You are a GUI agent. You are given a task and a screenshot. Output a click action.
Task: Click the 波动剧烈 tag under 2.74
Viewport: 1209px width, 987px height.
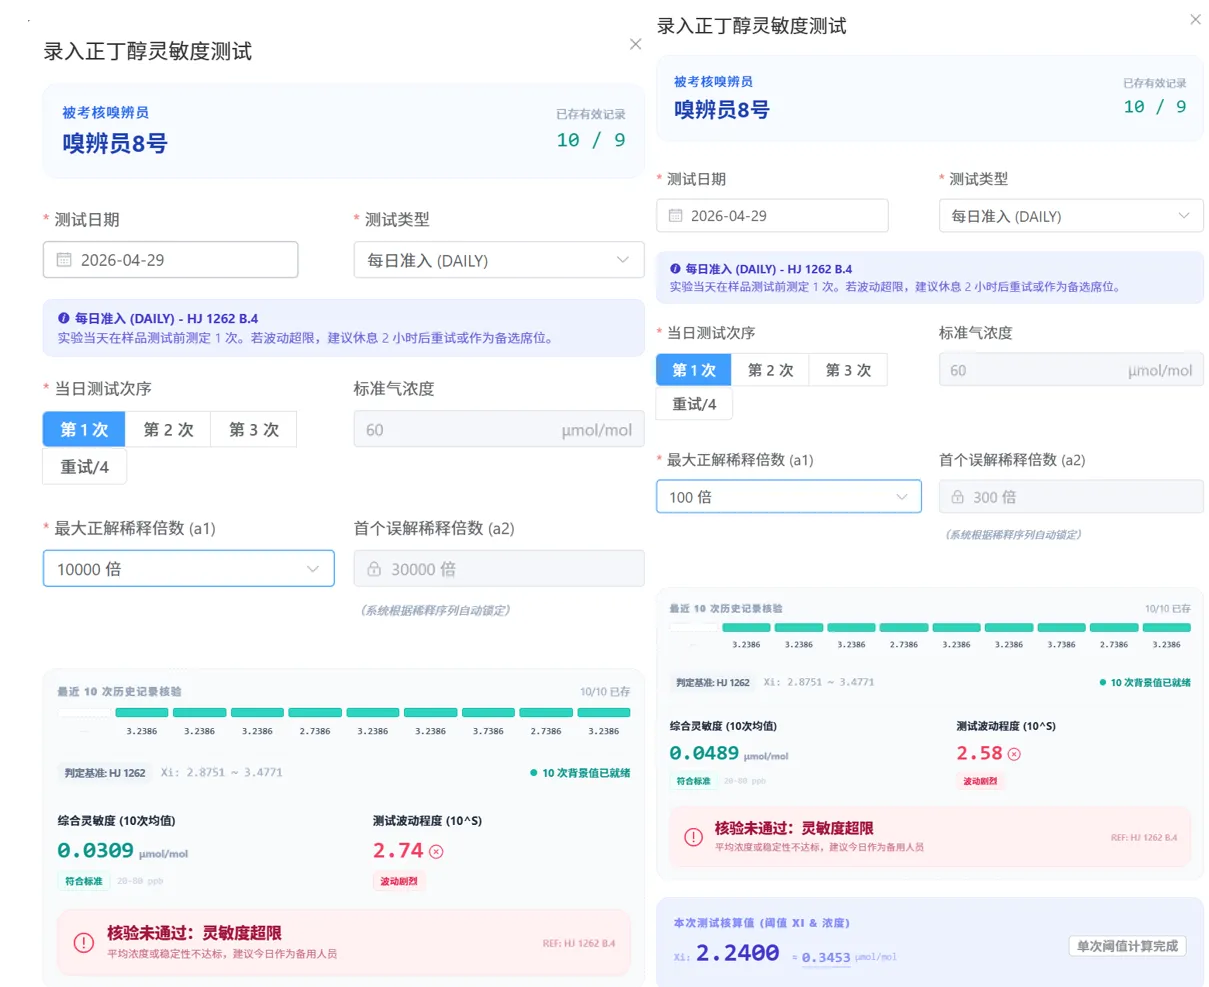tap(399, 882)
